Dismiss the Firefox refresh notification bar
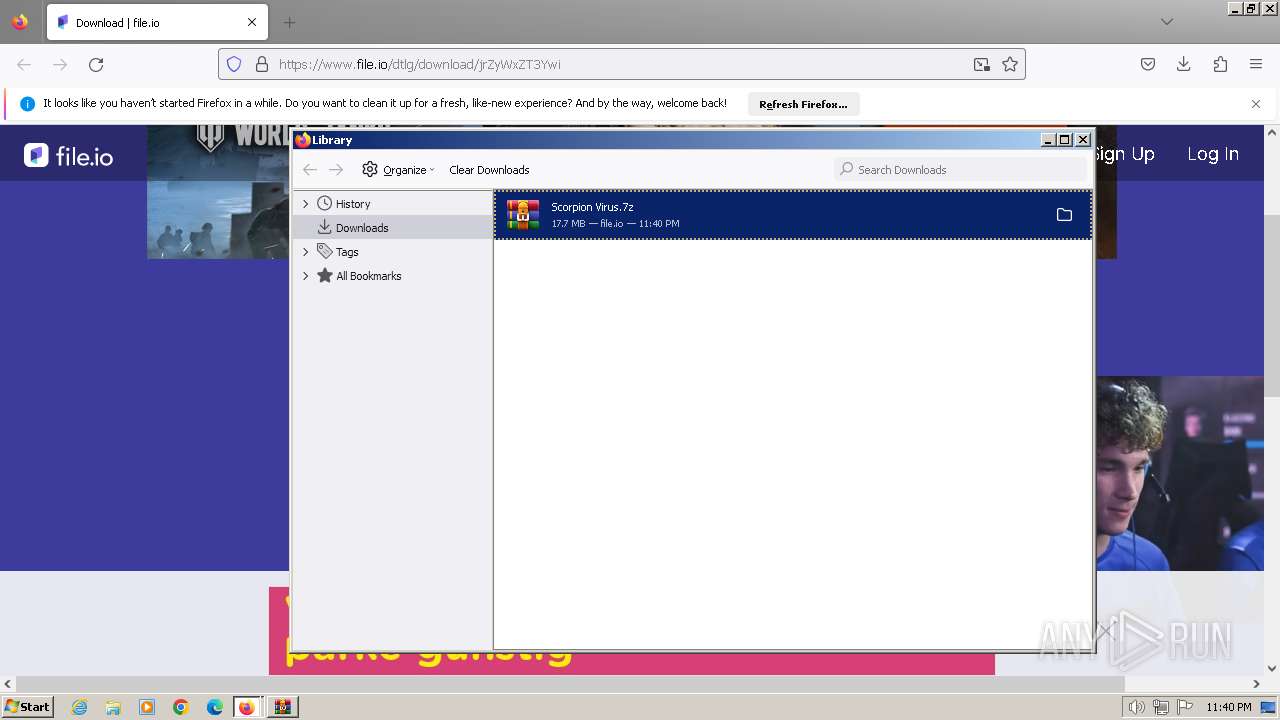Image resolution: width=1280 pixels, height=720 pixels. point(1256,104)
